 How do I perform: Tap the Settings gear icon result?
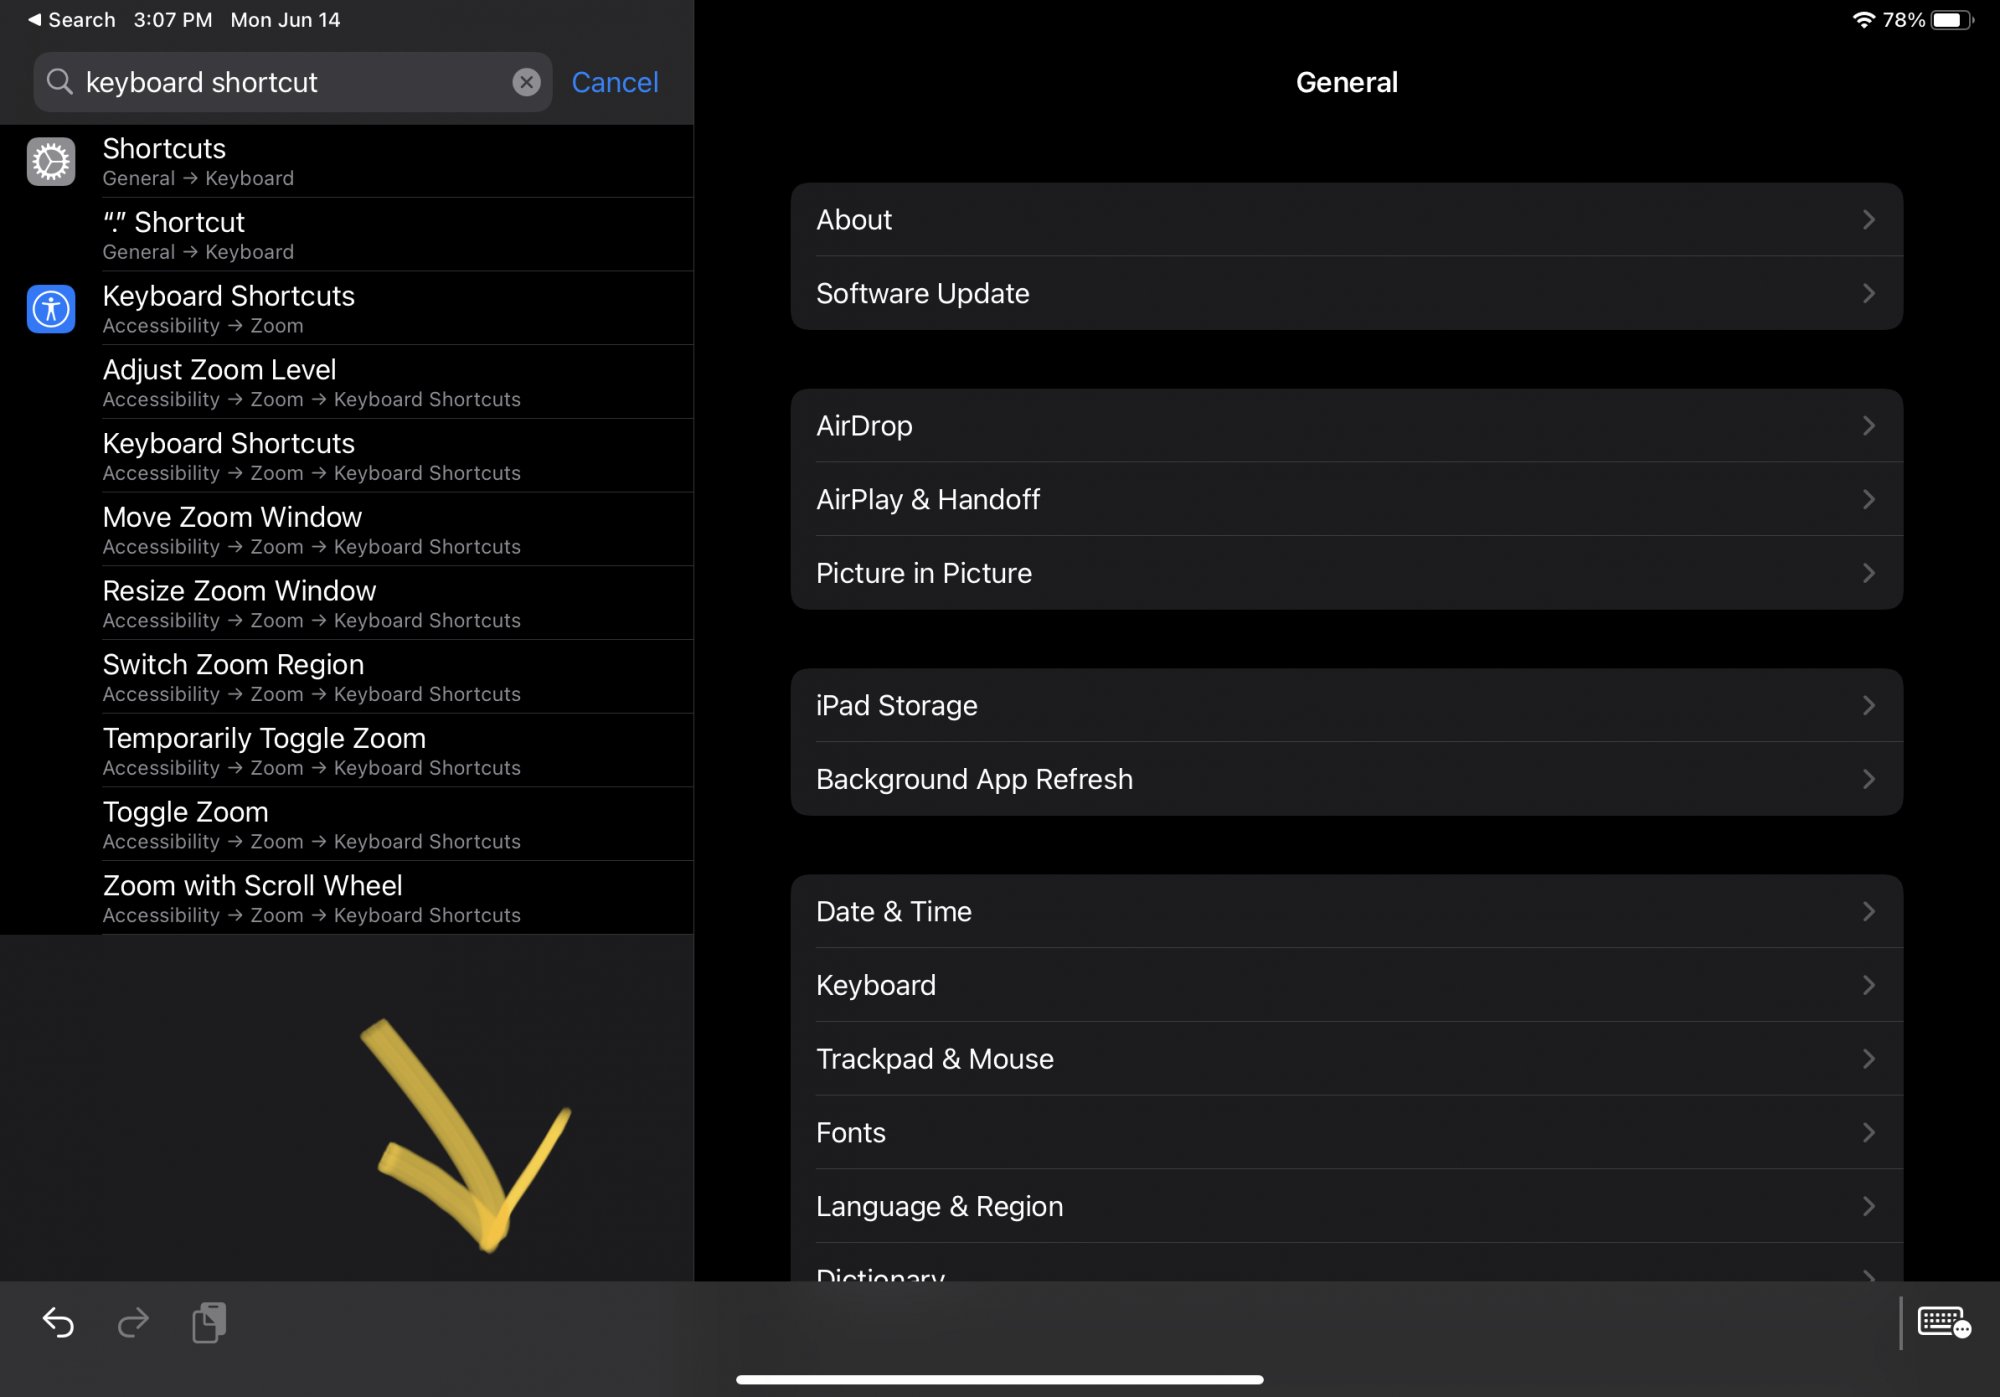pyautogui.click(x=51, y=162)
